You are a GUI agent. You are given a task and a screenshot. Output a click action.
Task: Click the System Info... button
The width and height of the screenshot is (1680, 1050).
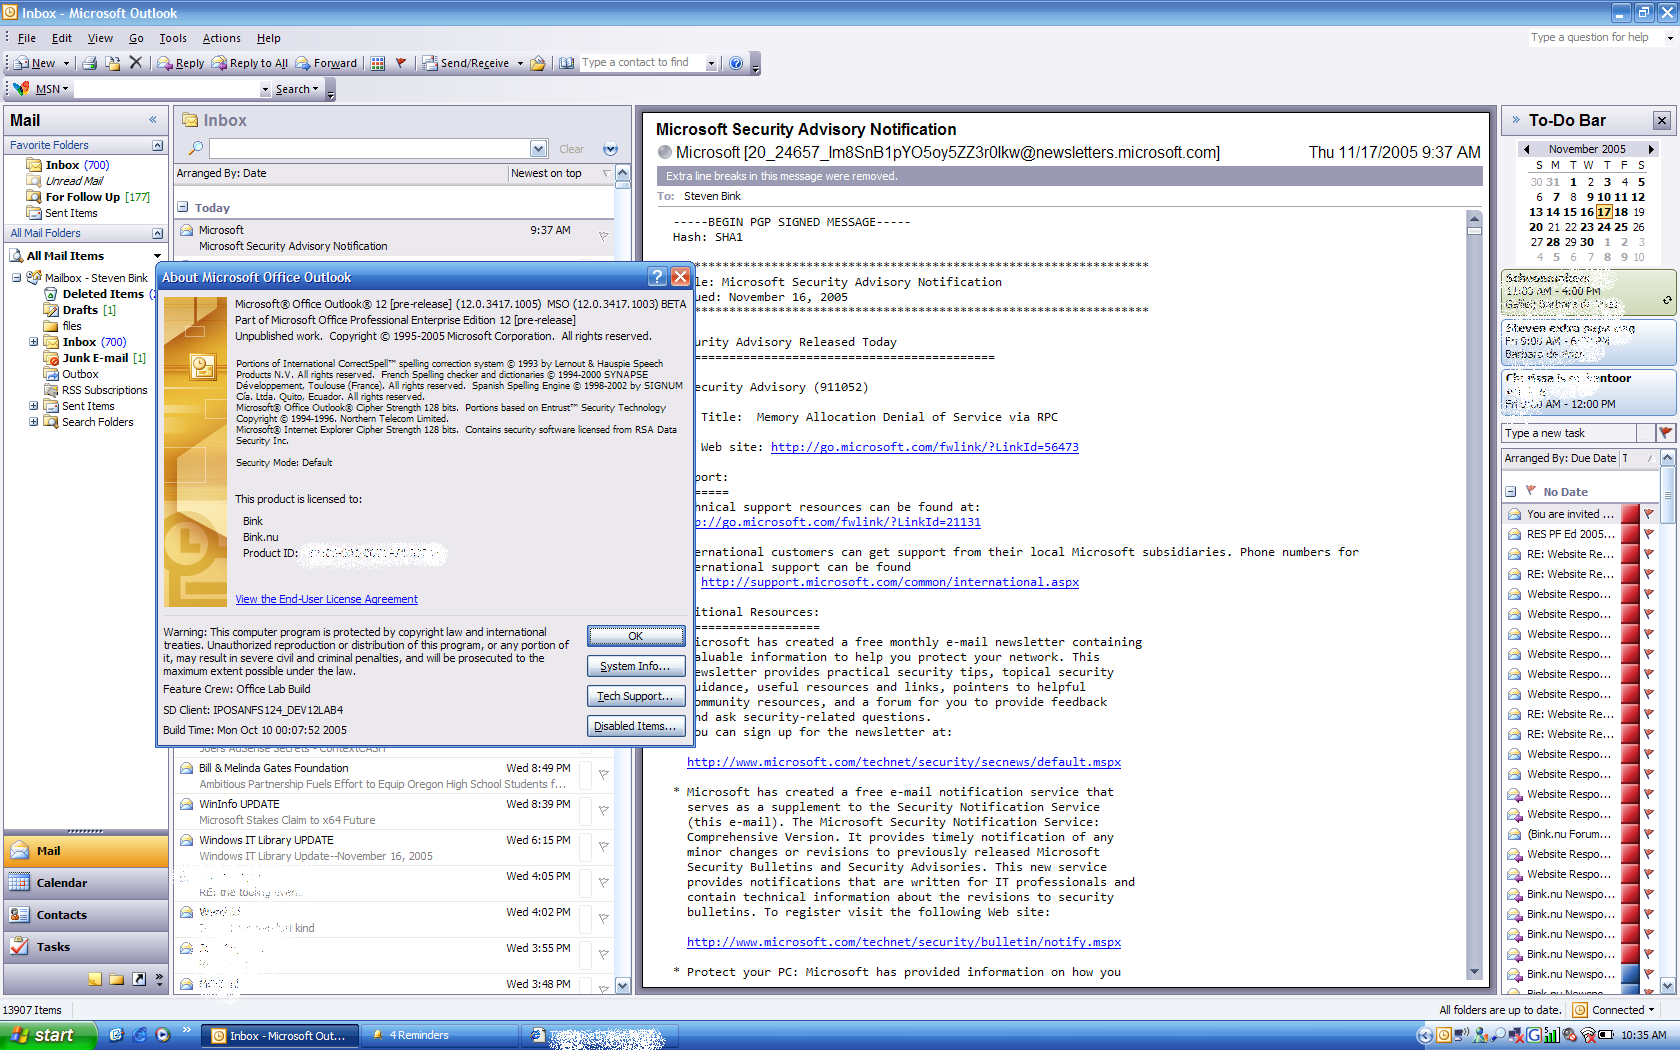point(636,666)
